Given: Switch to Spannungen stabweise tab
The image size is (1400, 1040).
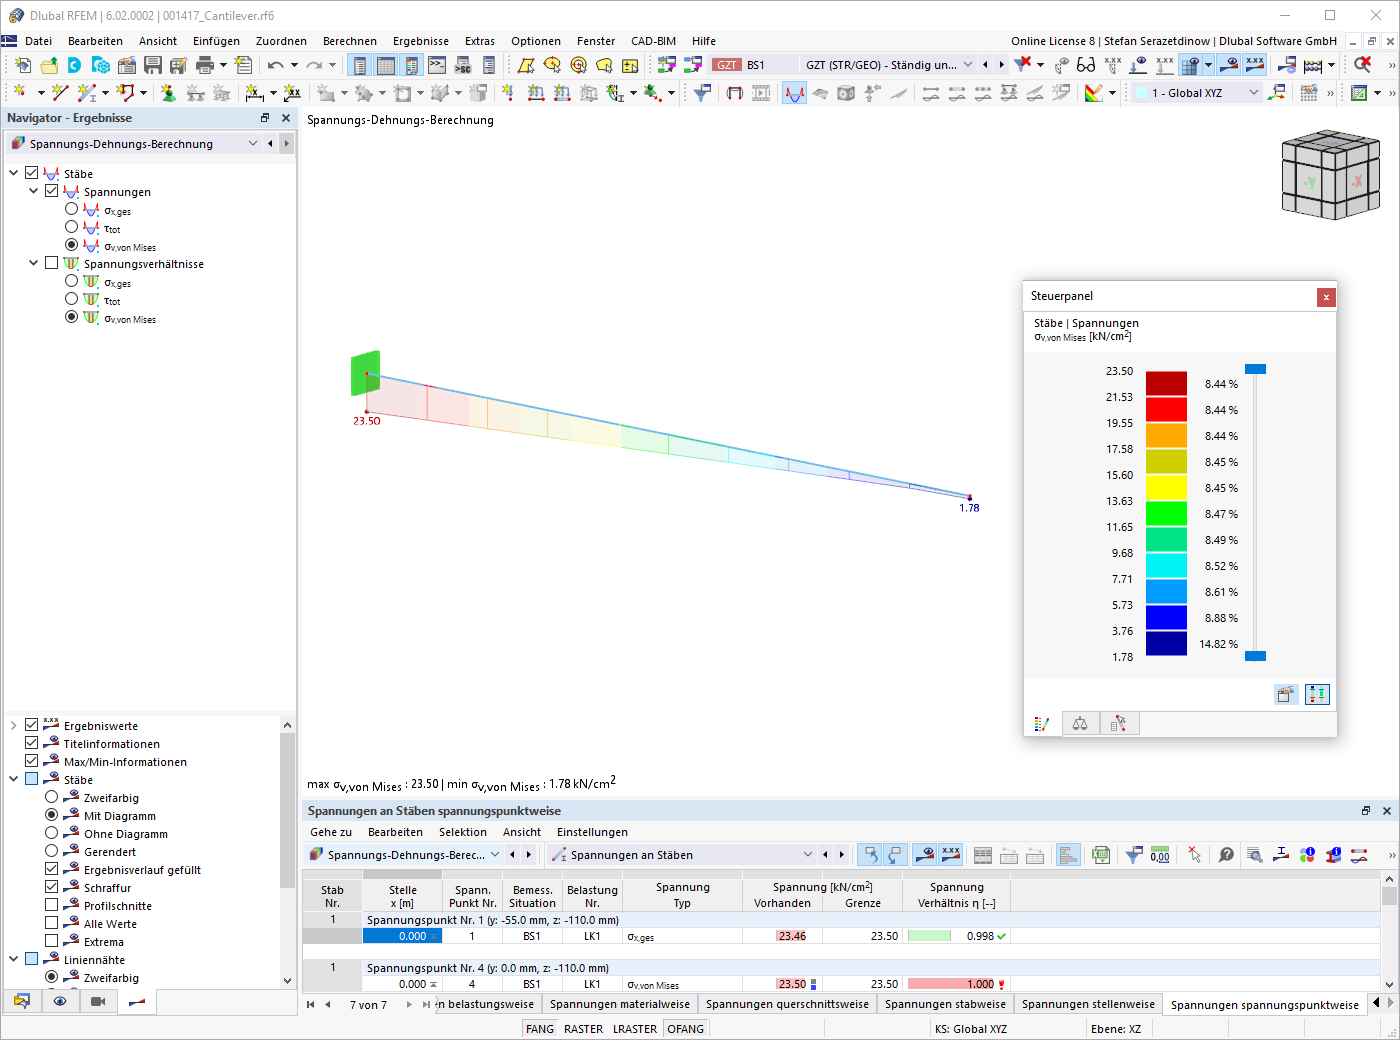Looking at the screenshot, I should coord(945,1004).
